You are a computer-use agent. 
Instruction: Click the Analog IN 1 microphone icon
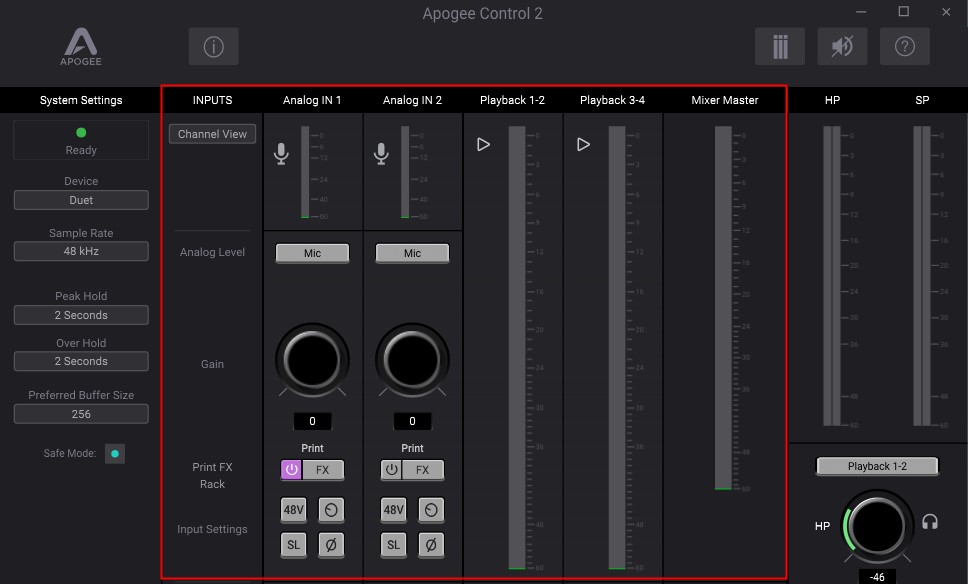pyautogui.click(x=281, y=154)
